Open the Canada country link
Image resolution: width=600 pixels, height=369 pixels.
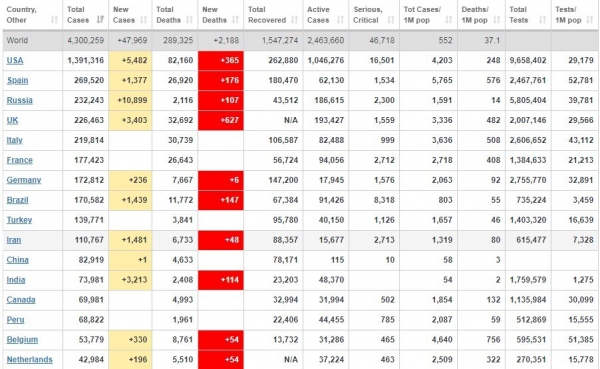point(21,300)
